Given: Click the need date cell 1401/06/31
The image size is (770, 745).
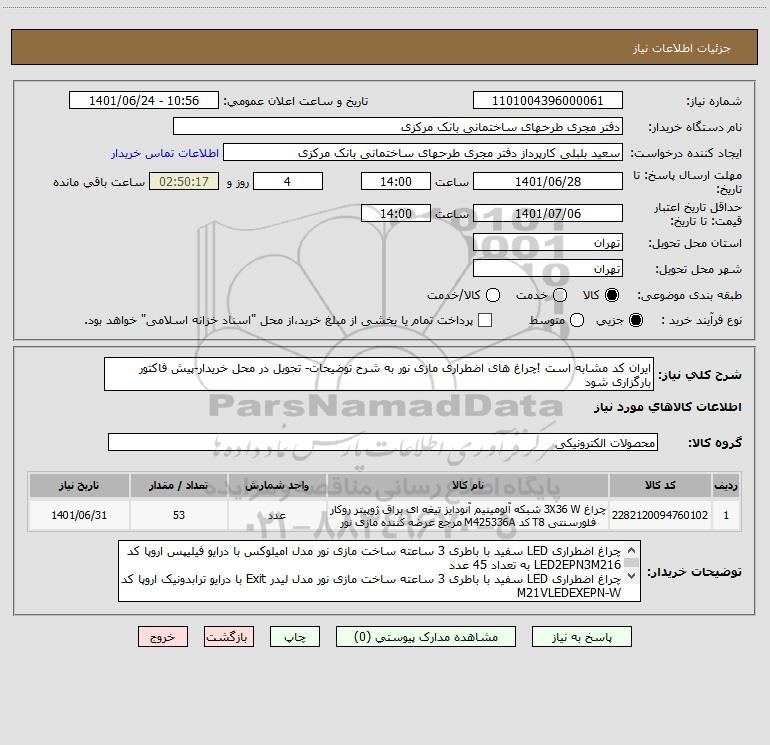Looking at the screenshot, I should click(79, 515).
